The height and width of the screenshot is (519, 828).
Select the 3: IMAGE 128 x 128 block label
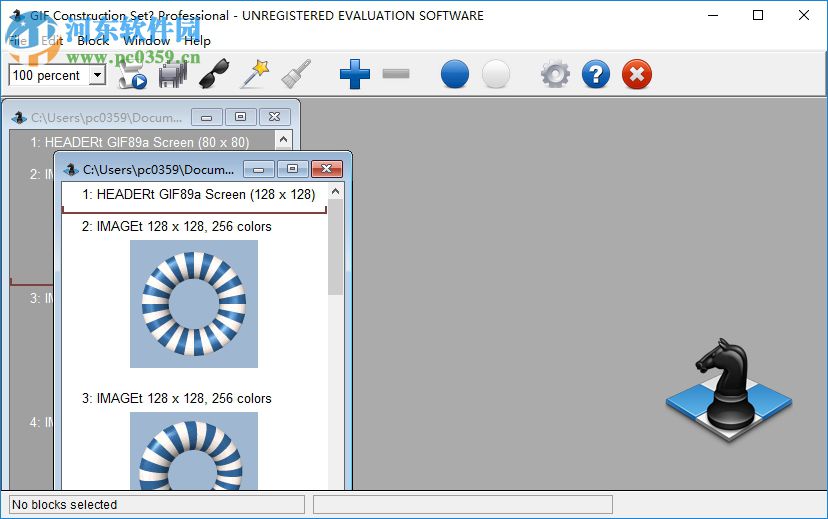(x=176, y=399)
